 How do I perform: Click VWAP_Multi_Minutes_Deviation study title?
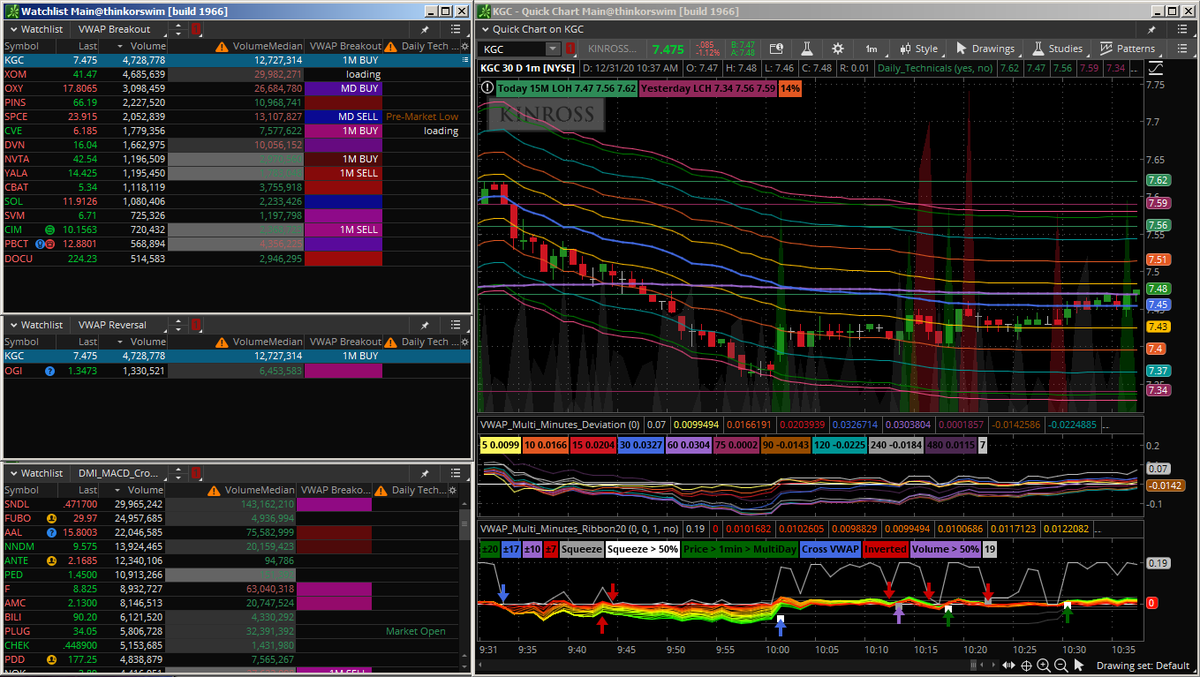point(560,424)
